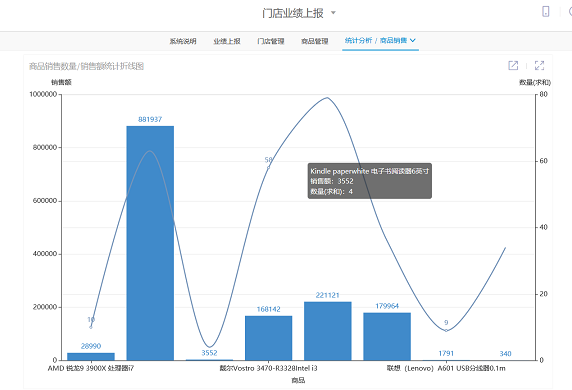
Task: Click the Kindle paperwhite tooltip box
Action: coord(370,181)
